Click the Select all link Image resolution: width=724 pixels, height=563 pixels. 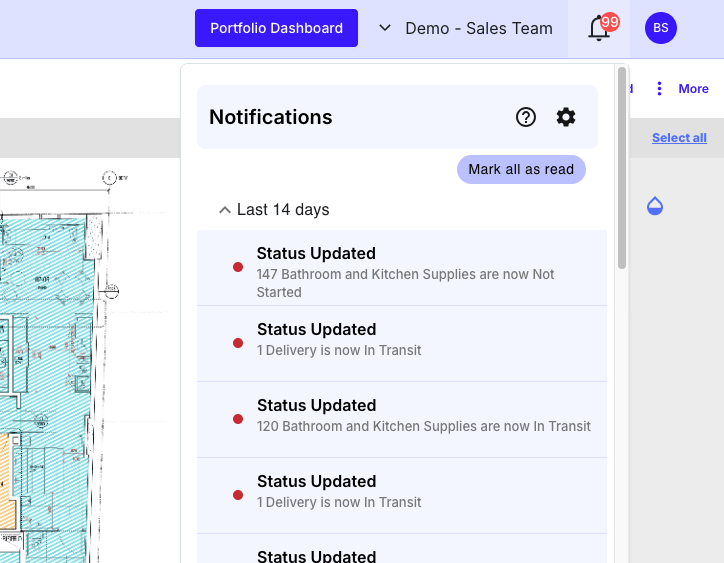[679, 138]
